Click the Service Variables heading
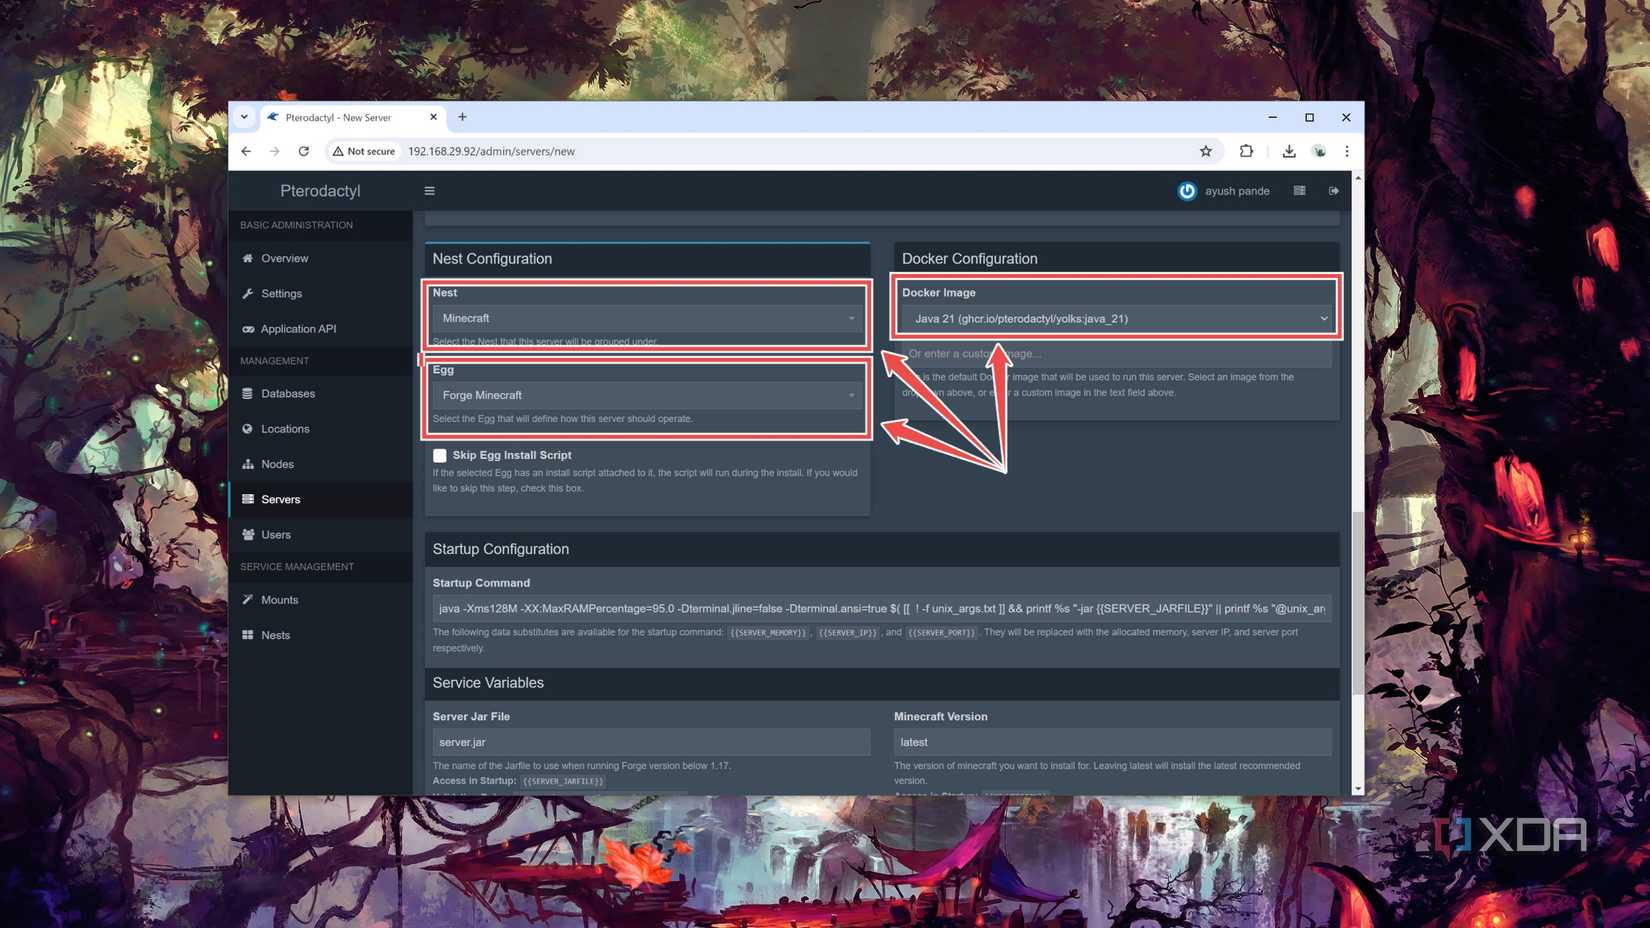The height and width of the screenshot is (928, 1650). coord(488,683)
